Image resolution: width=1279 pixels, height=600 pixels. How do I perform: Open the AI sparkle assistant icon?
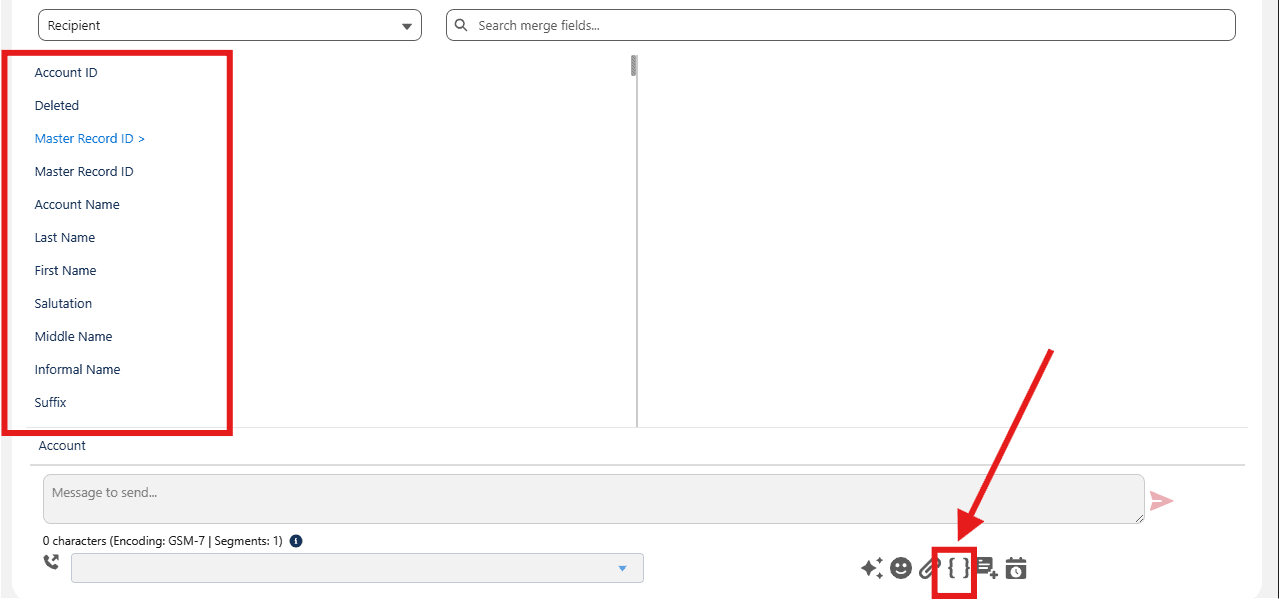coord(871,568)
